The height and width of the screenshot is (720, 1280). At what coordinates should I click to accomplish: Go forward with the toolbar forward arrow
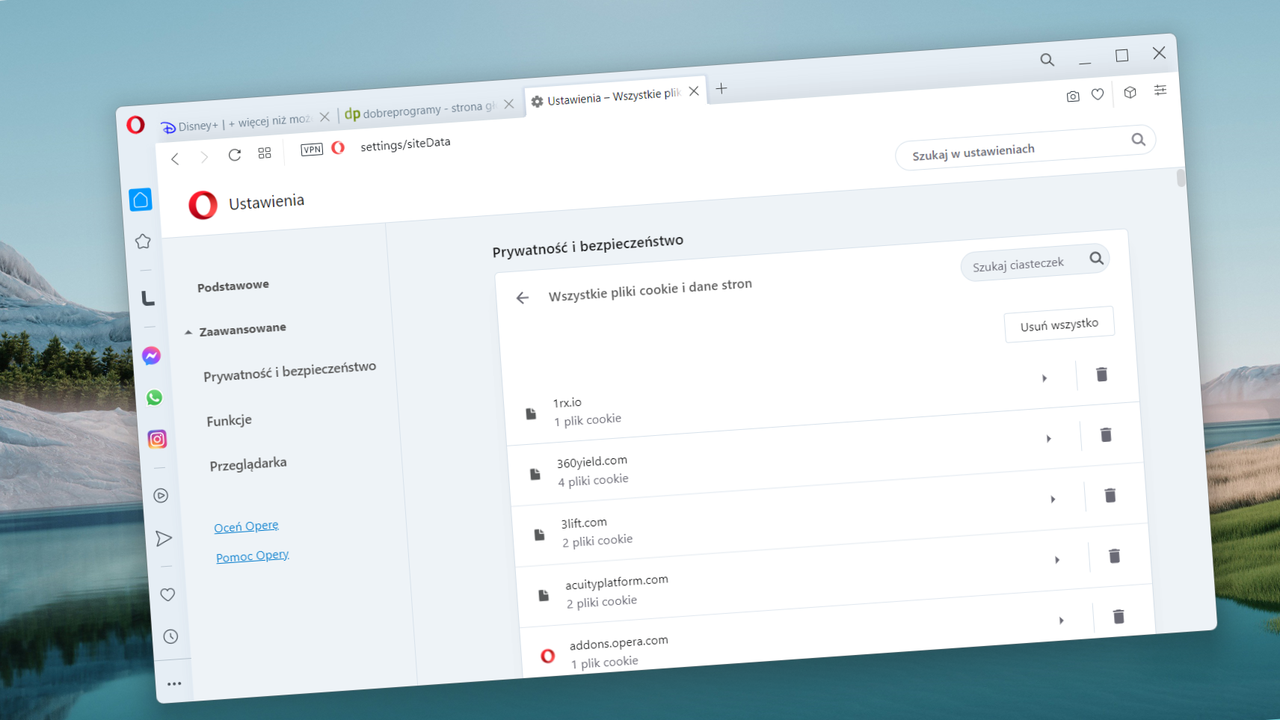(204, 157)
